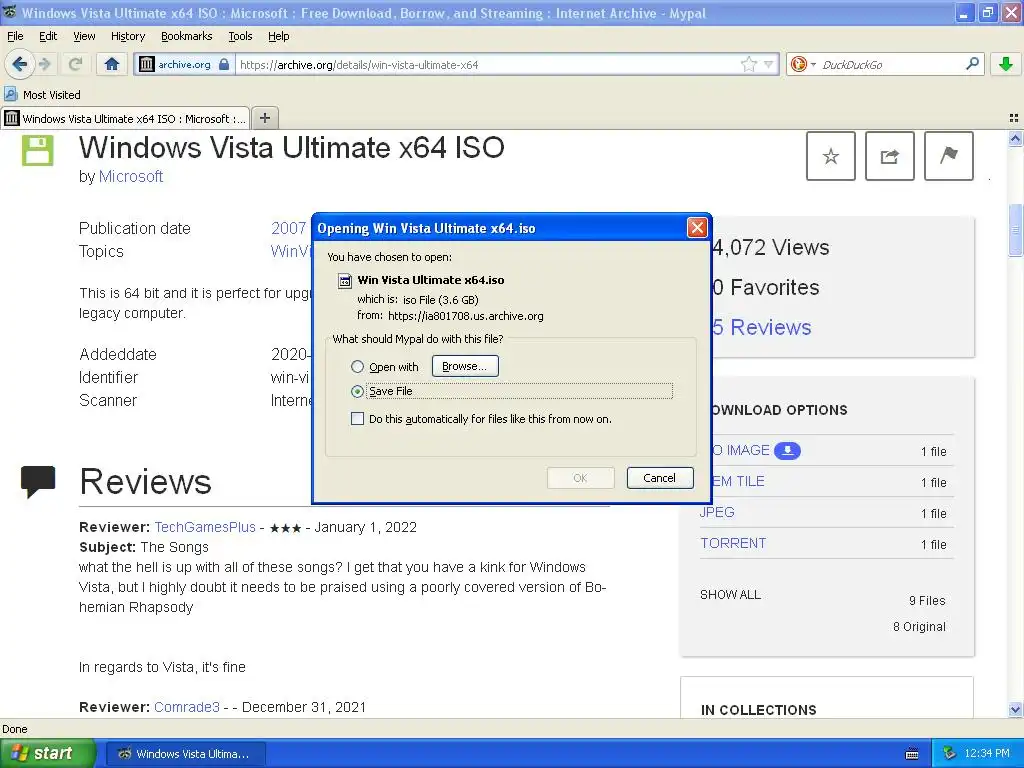
Task: Open the tab groups icon at tab bar end
Action: 1014,118
